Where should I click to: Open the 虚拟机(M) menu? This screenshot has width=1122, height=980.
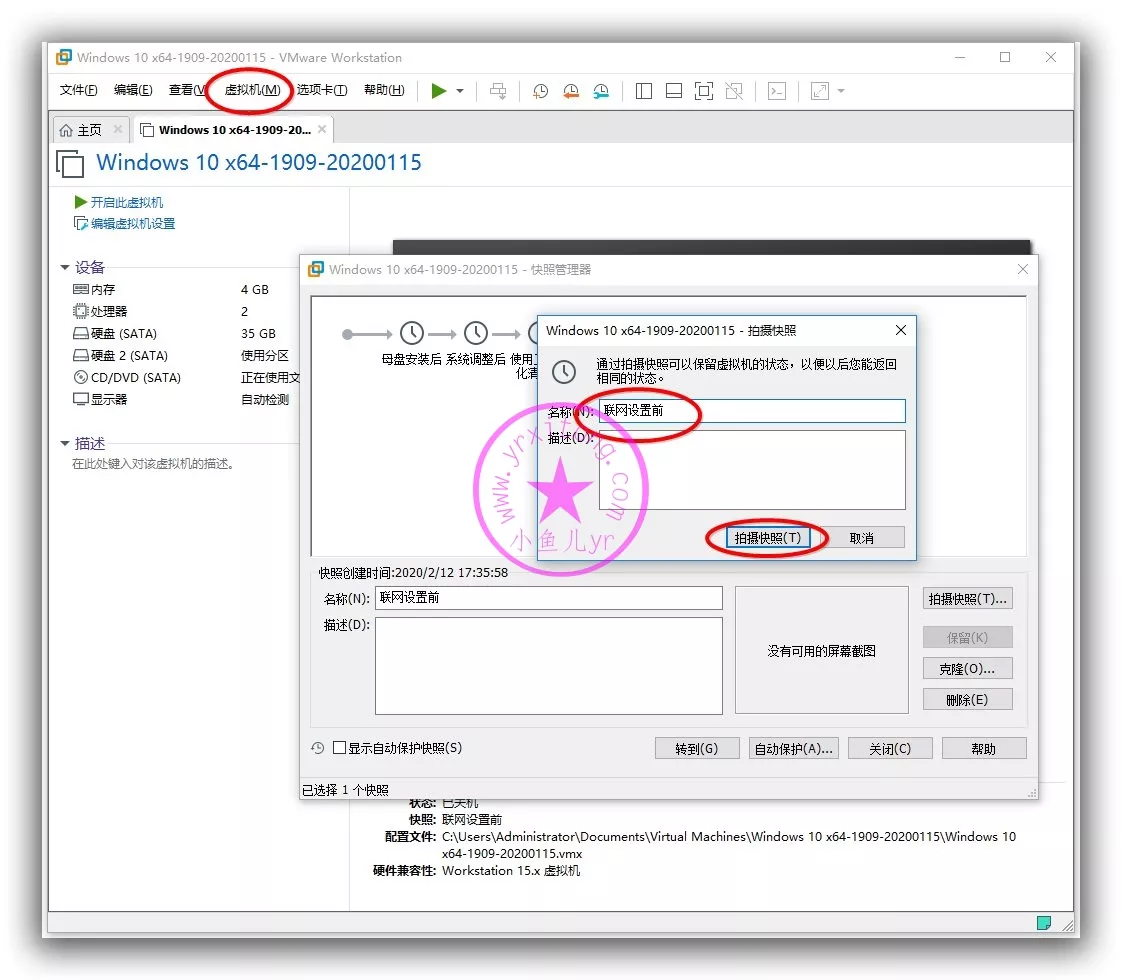point(251,90)
